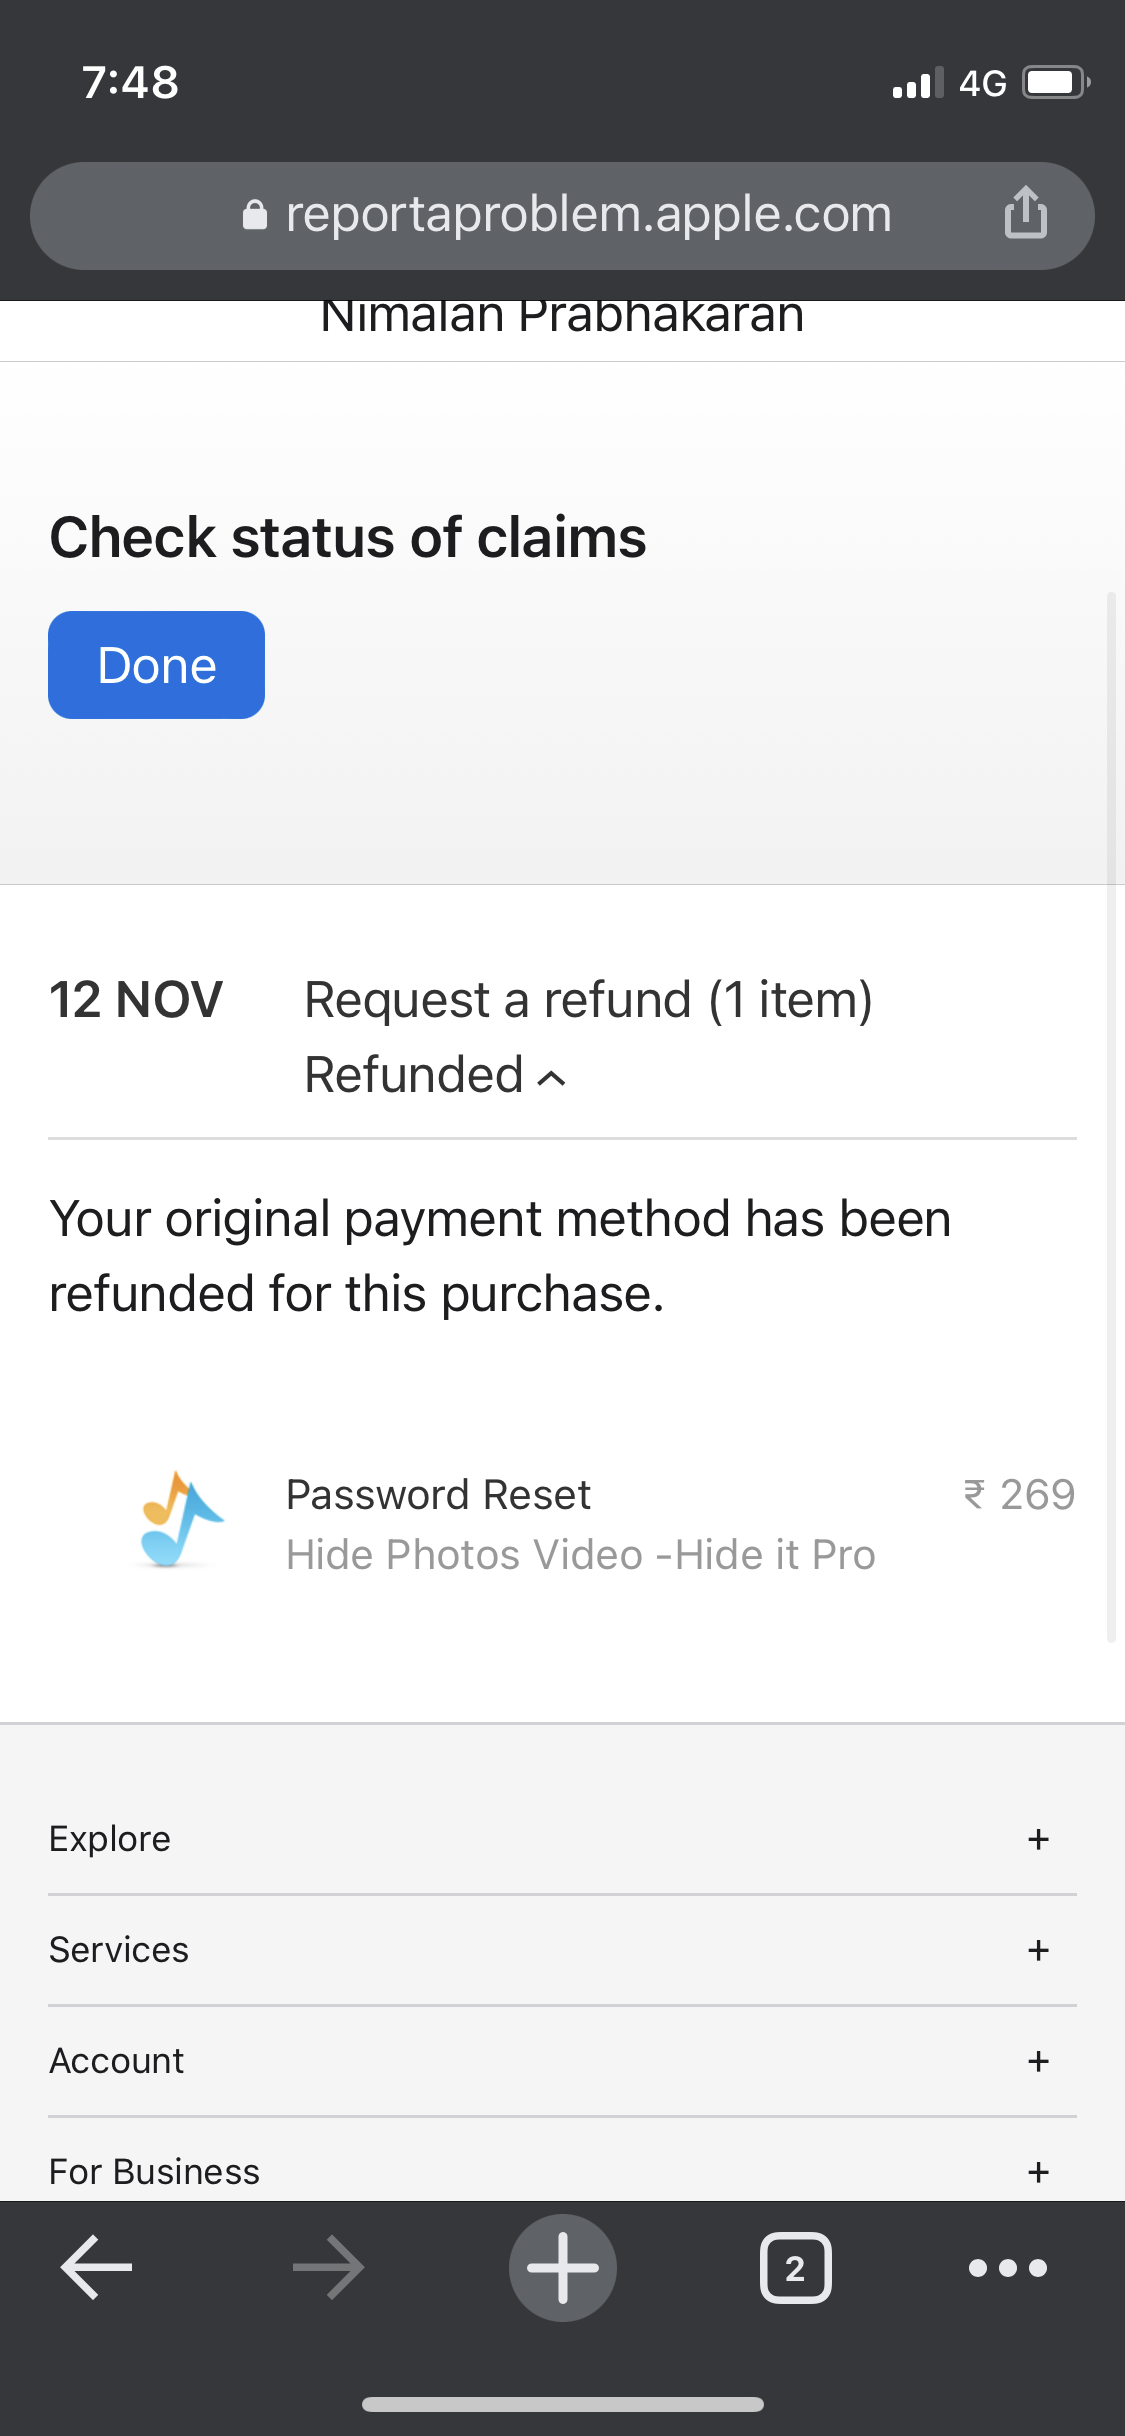This screenshot has height=2436, width=1125.
Task: Tap the battery icon in status bar
Action: point(1054,82)
